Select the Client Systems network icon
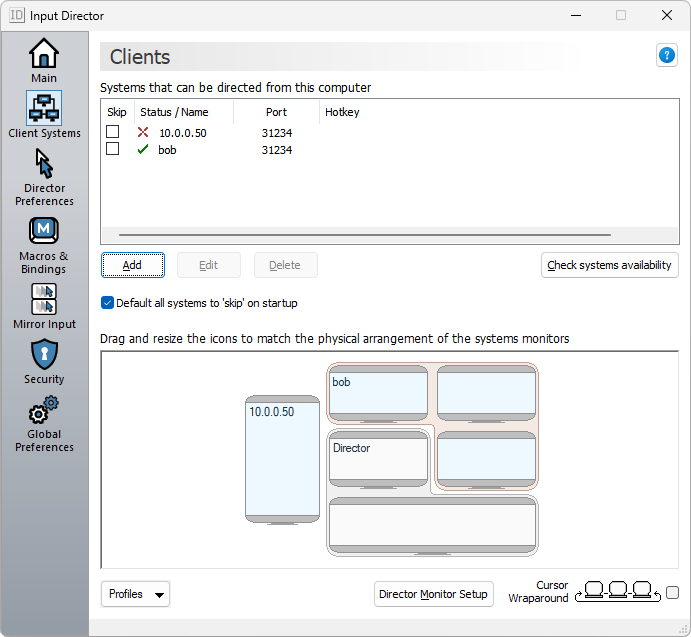691x637 pixels. click(x=44, y=108)
